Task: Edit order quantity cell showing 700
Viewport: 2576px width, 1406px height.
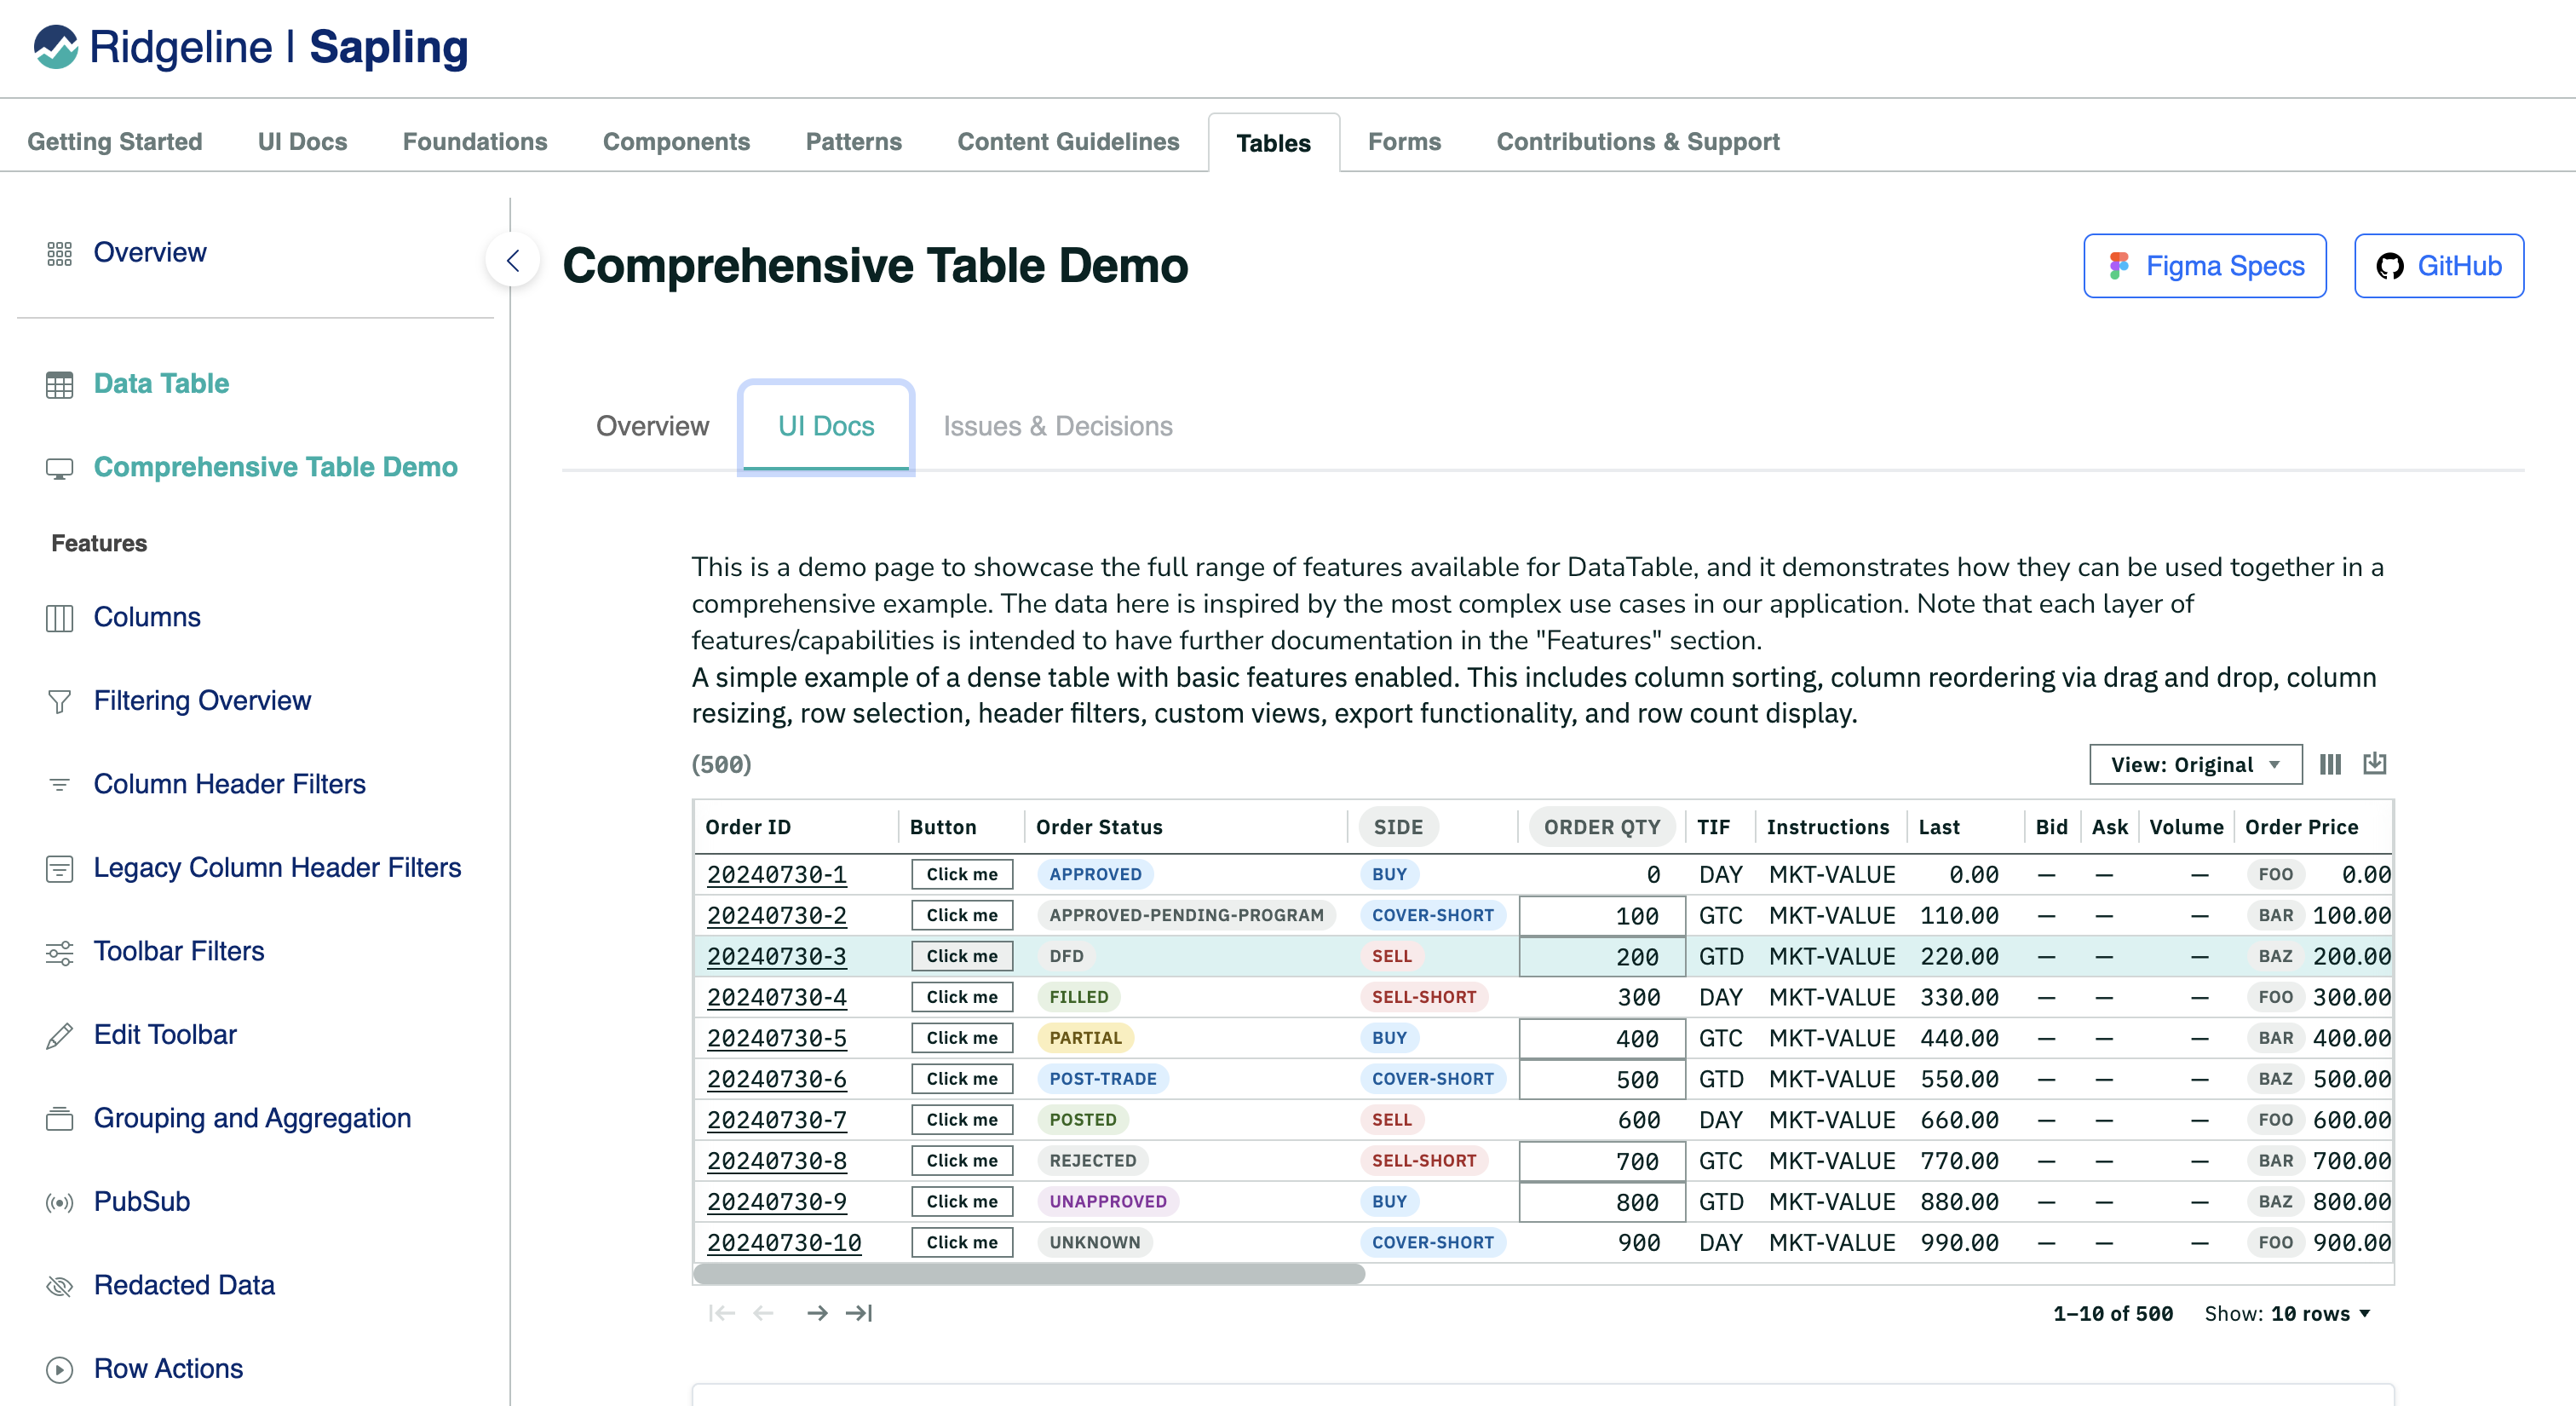Action: pos(1601,1161)
